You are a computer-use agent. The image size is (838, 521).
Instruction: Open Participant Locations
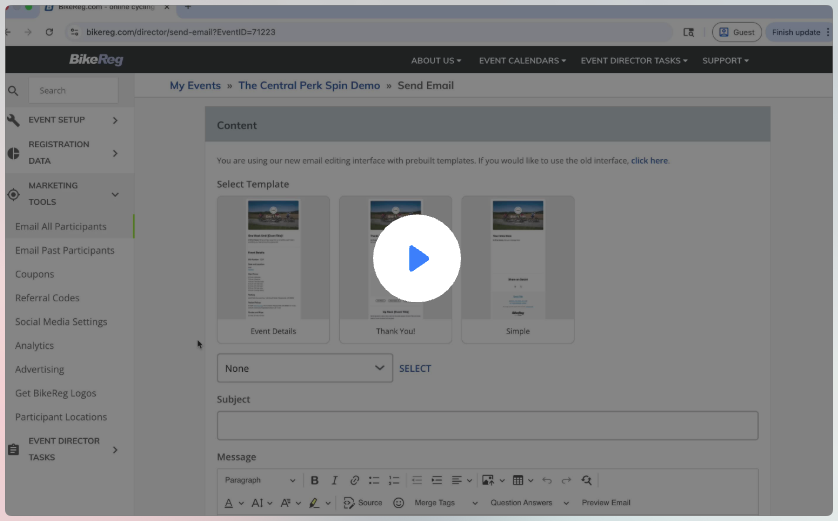(61, 417)
